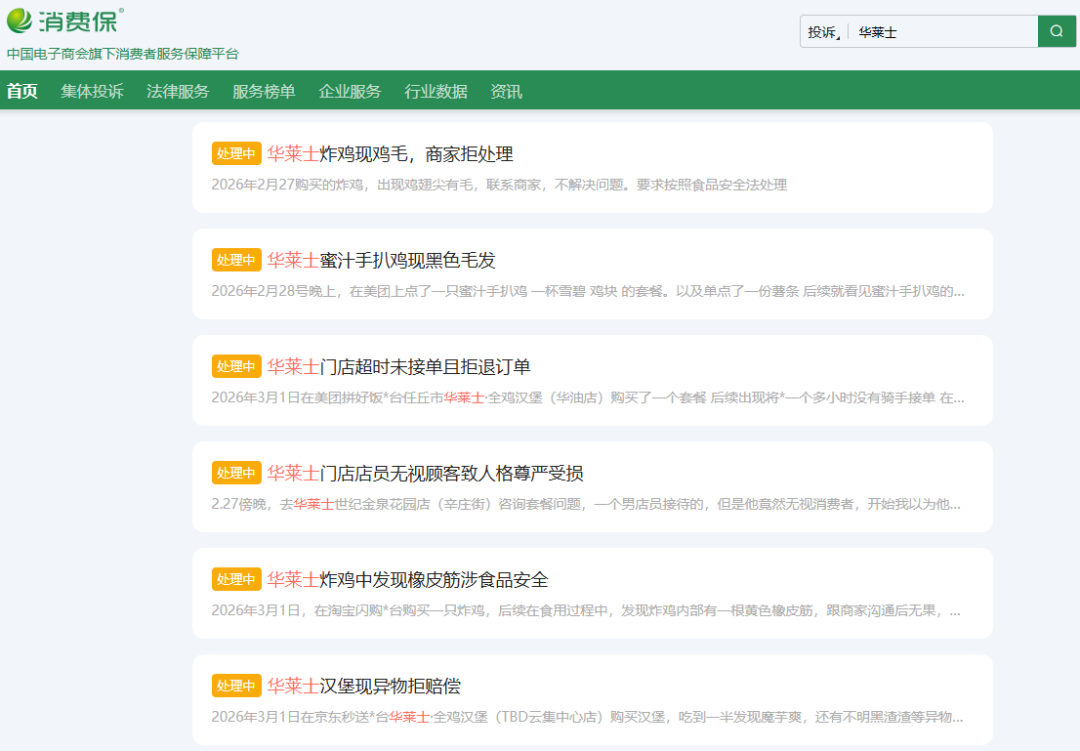Image resolution: width=1080 pixels, height=751 pixels.
Task: Open 集体投诉 navigation item
Action: point(92,91)
